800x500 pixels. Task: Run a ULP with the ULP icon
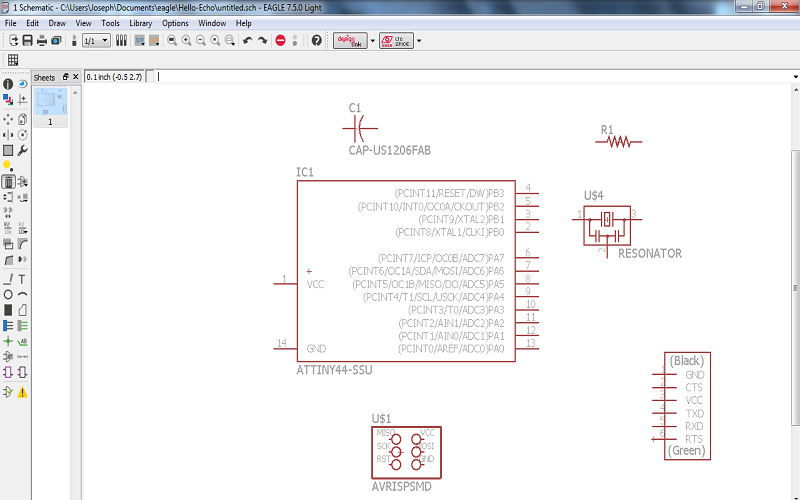click(154, 40)
